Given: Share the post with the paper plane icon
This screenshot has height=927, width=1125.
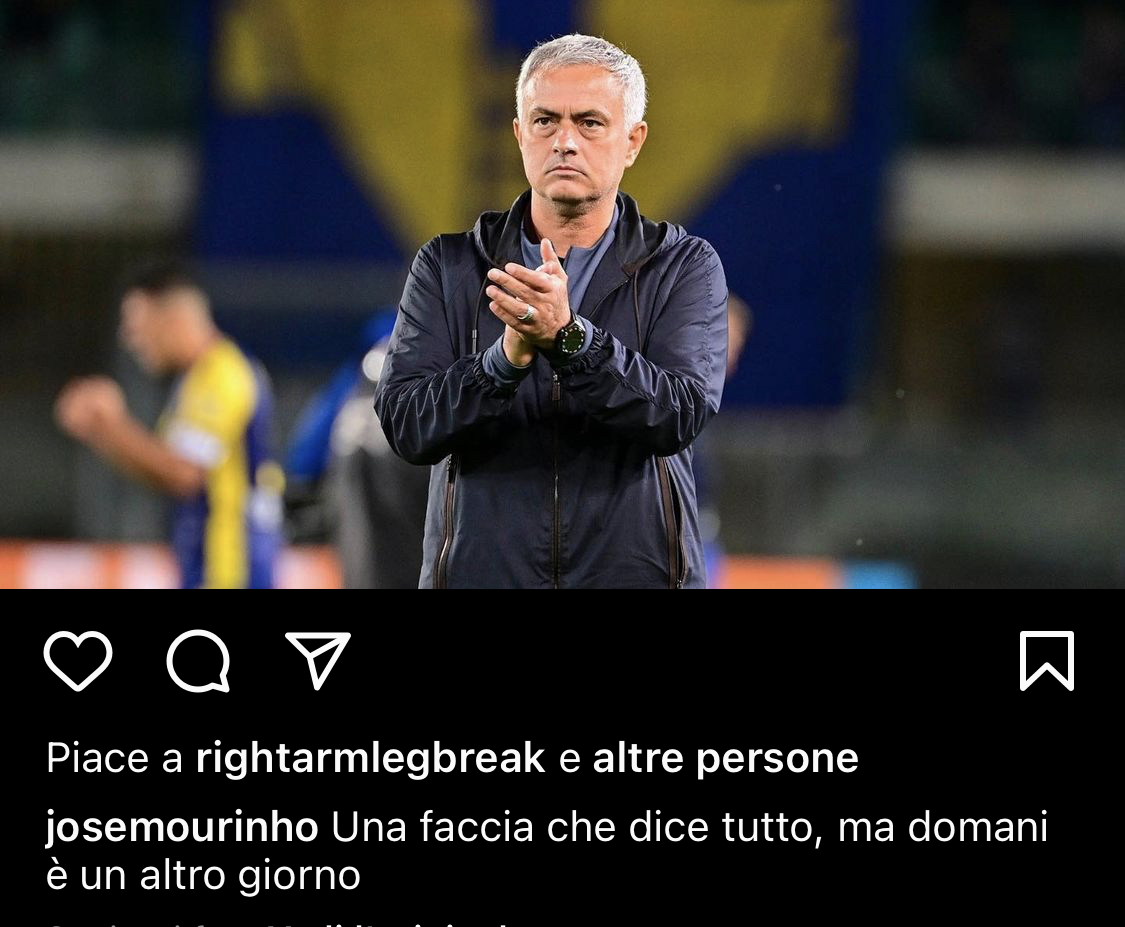Looking at the screenshot, I should click(x=318, y=660).
